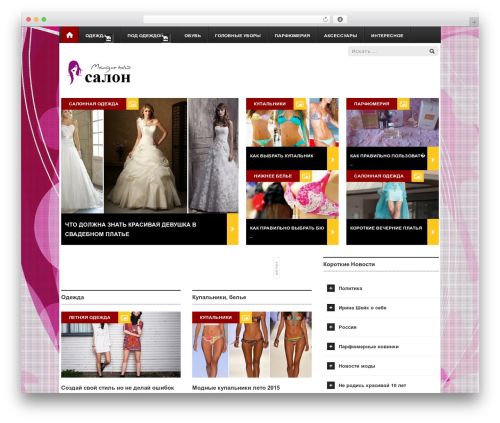Click the search field Искать
Viewport: 500px width, 423px height.
coord(388,51)
